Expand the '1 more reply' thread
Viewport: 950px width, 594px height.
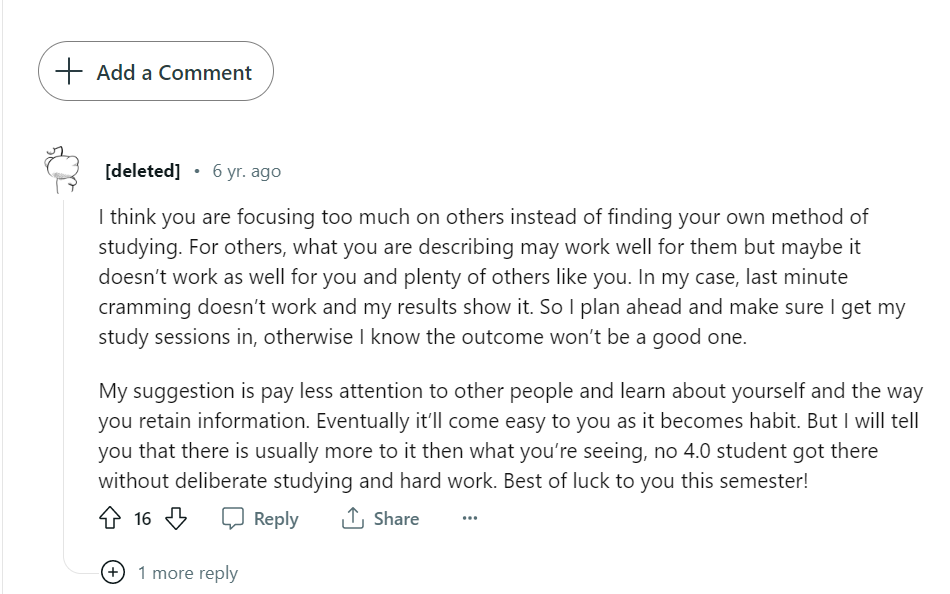pyautogui.click(x=188, y=573)
